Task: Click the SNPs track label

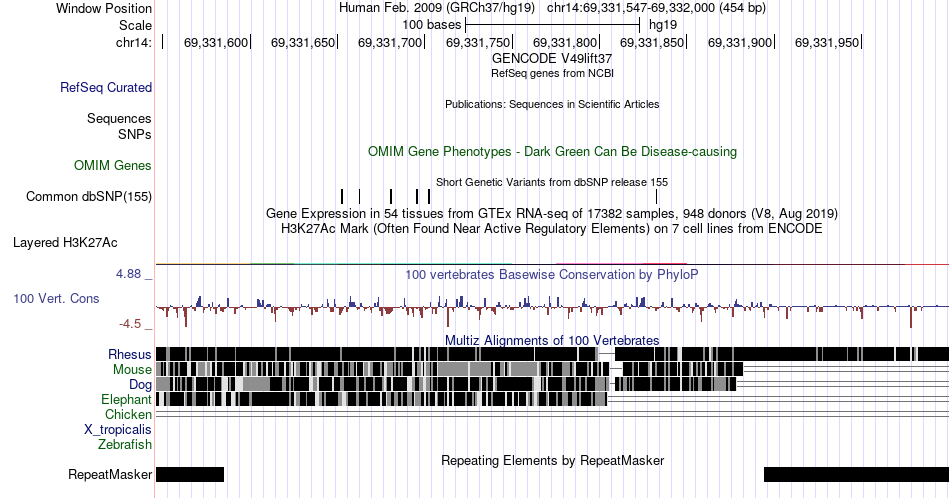Action: pyautogui.click(x=135, y=134)
